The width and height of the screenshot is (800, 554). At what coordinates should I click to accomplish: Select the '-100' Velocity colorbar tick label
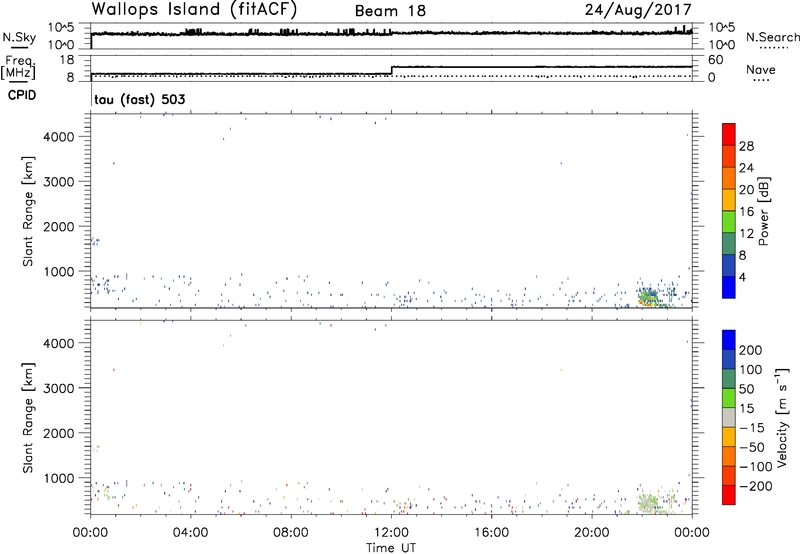(755, 466)
